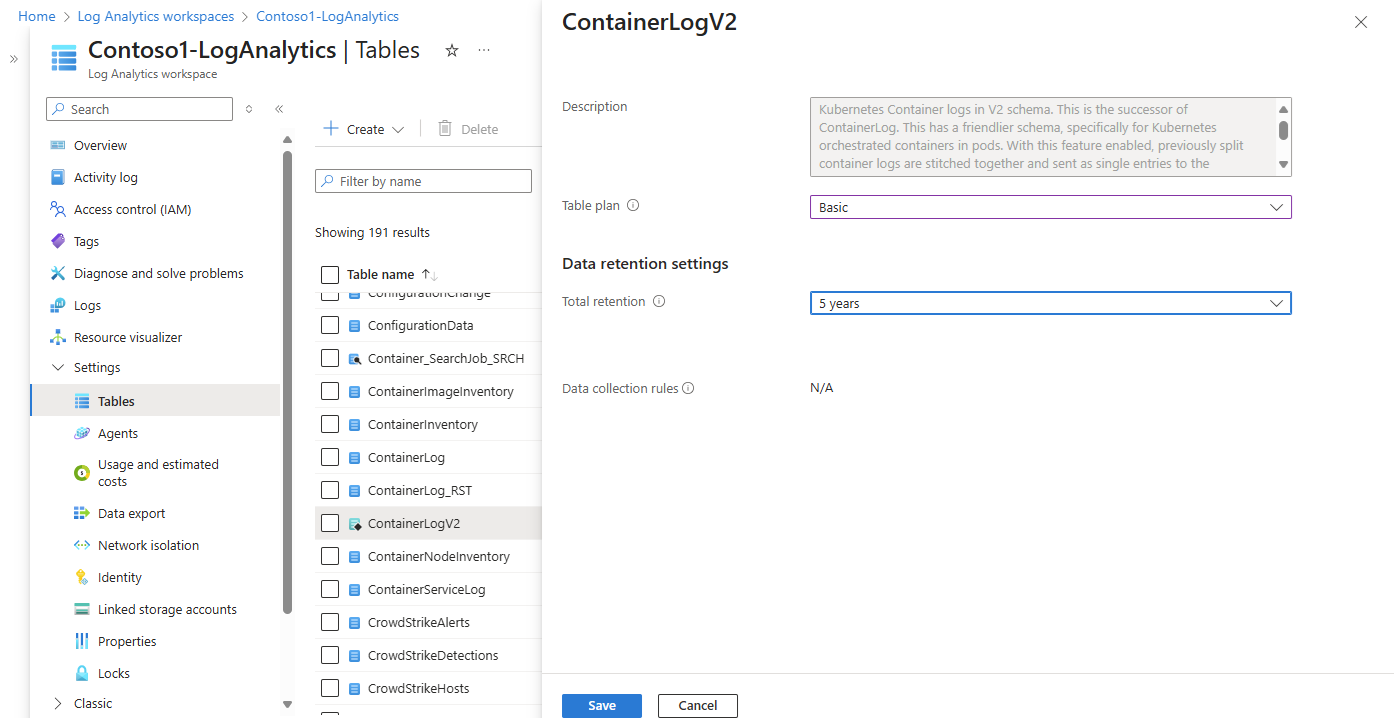
Task: Open Network isolation settings
Action: click(x=148, y=545)
